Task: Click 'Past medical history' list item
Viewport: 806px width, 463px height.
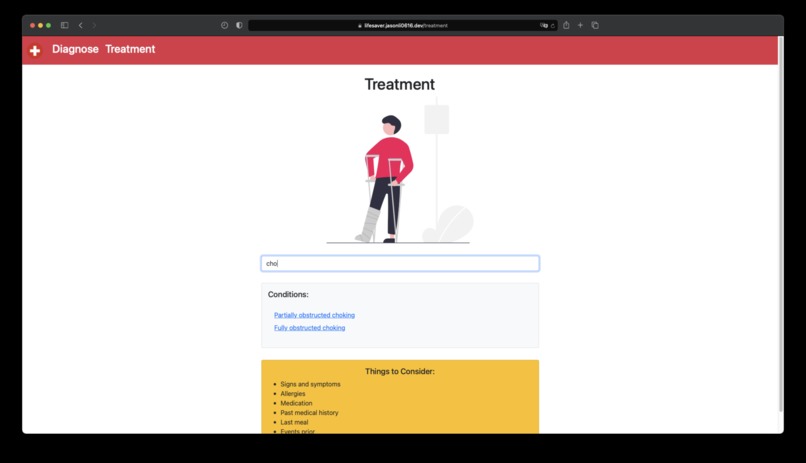Action: 309,413
